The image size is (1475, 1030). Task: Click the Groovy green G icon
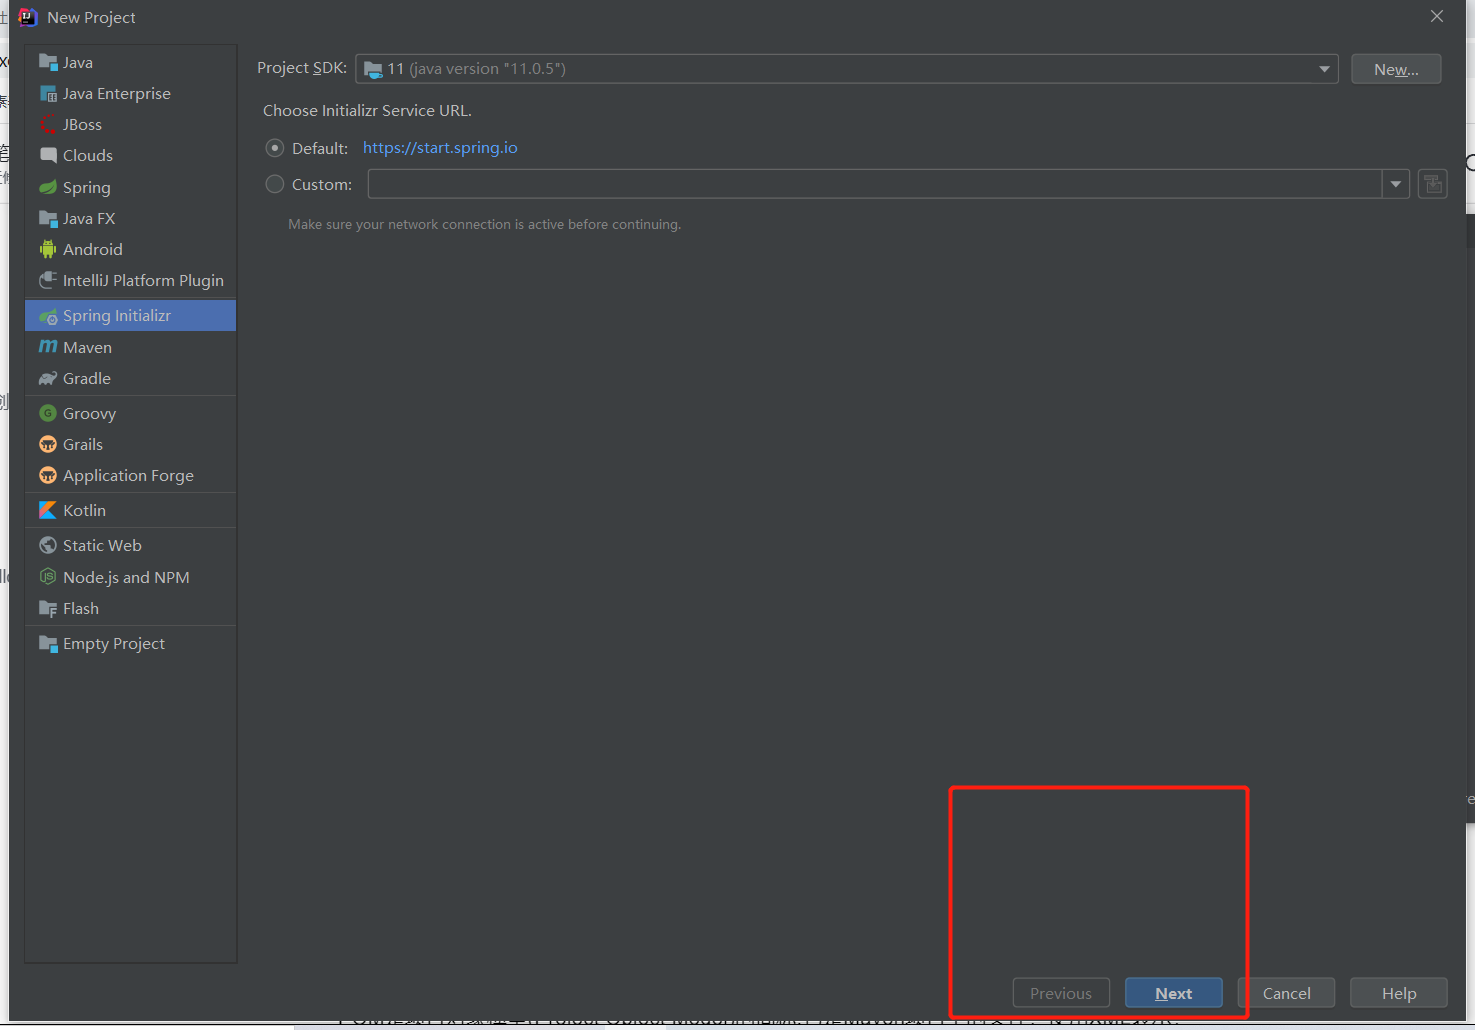pyautogui.click(x=48, y=413)
